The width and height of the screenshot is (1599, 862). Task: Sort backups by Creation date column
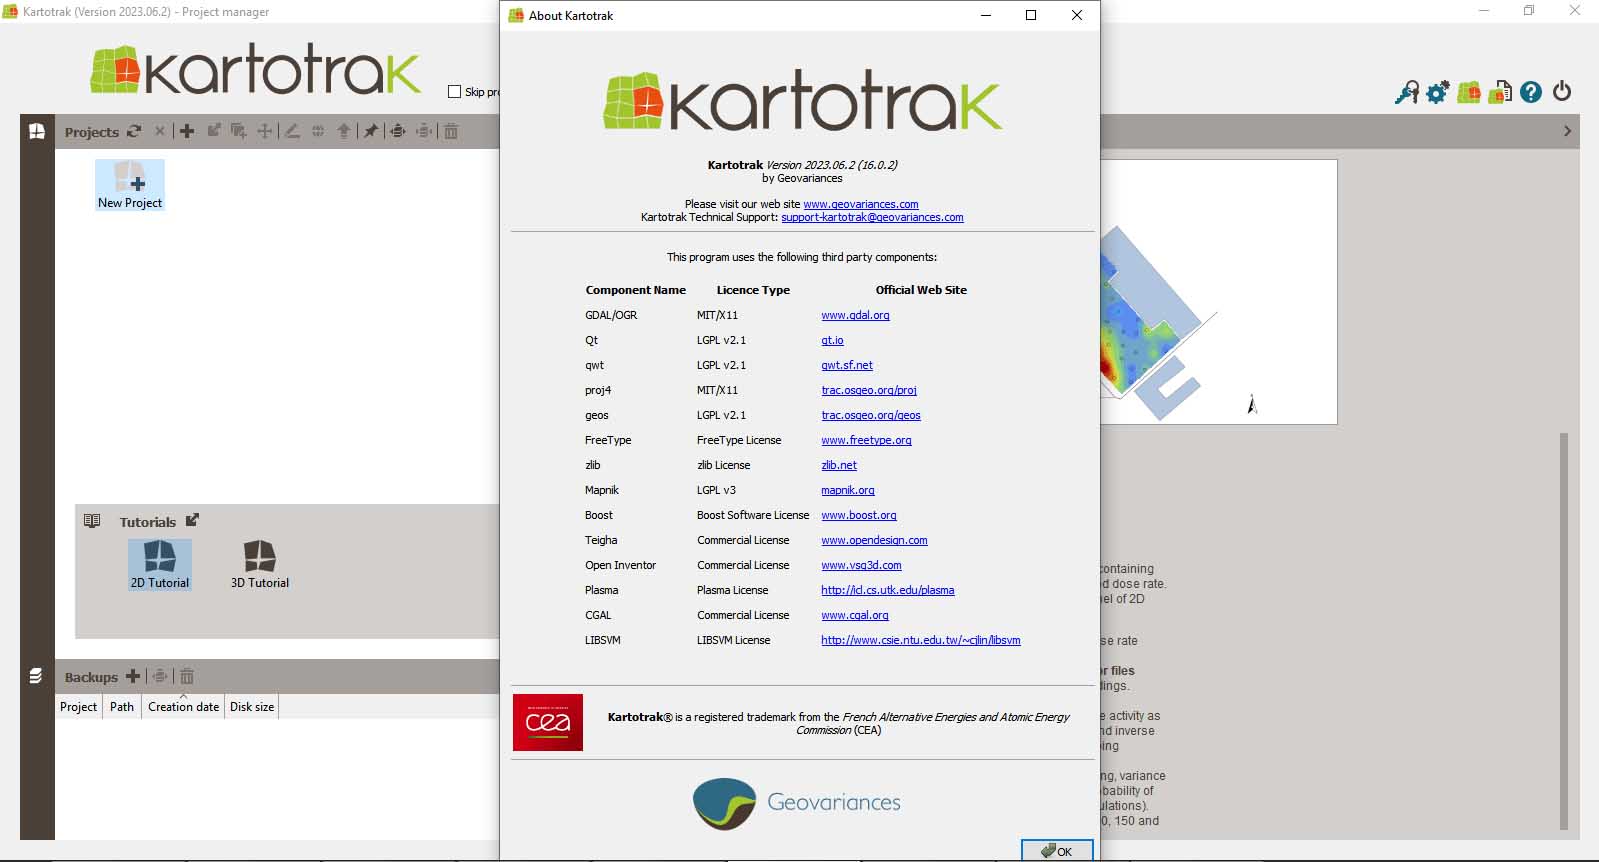(183, 707)
